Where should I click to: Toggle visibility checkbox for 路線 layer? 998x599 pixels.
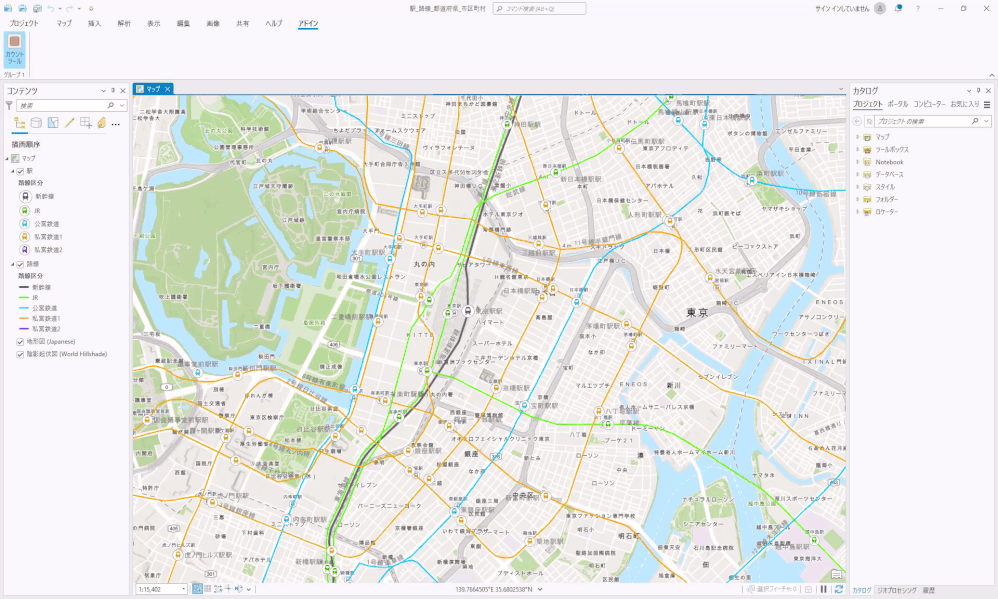[x=20, y=264]
